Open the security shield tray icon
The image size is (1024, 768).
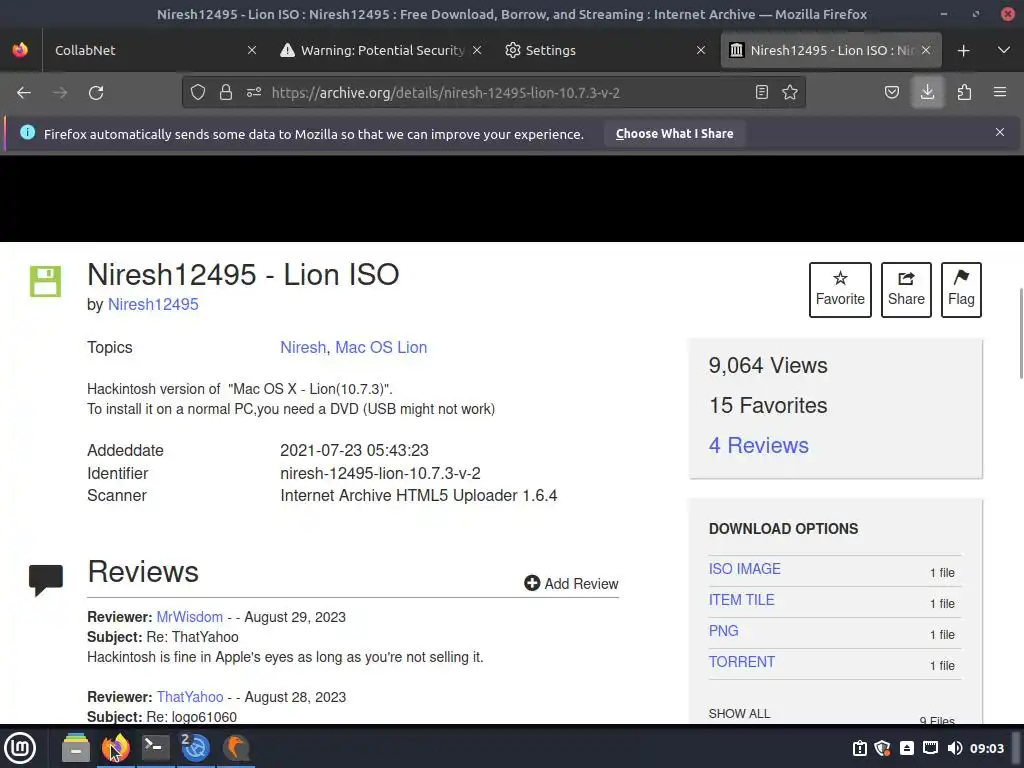pyautogui.click(x=882, y=748)
